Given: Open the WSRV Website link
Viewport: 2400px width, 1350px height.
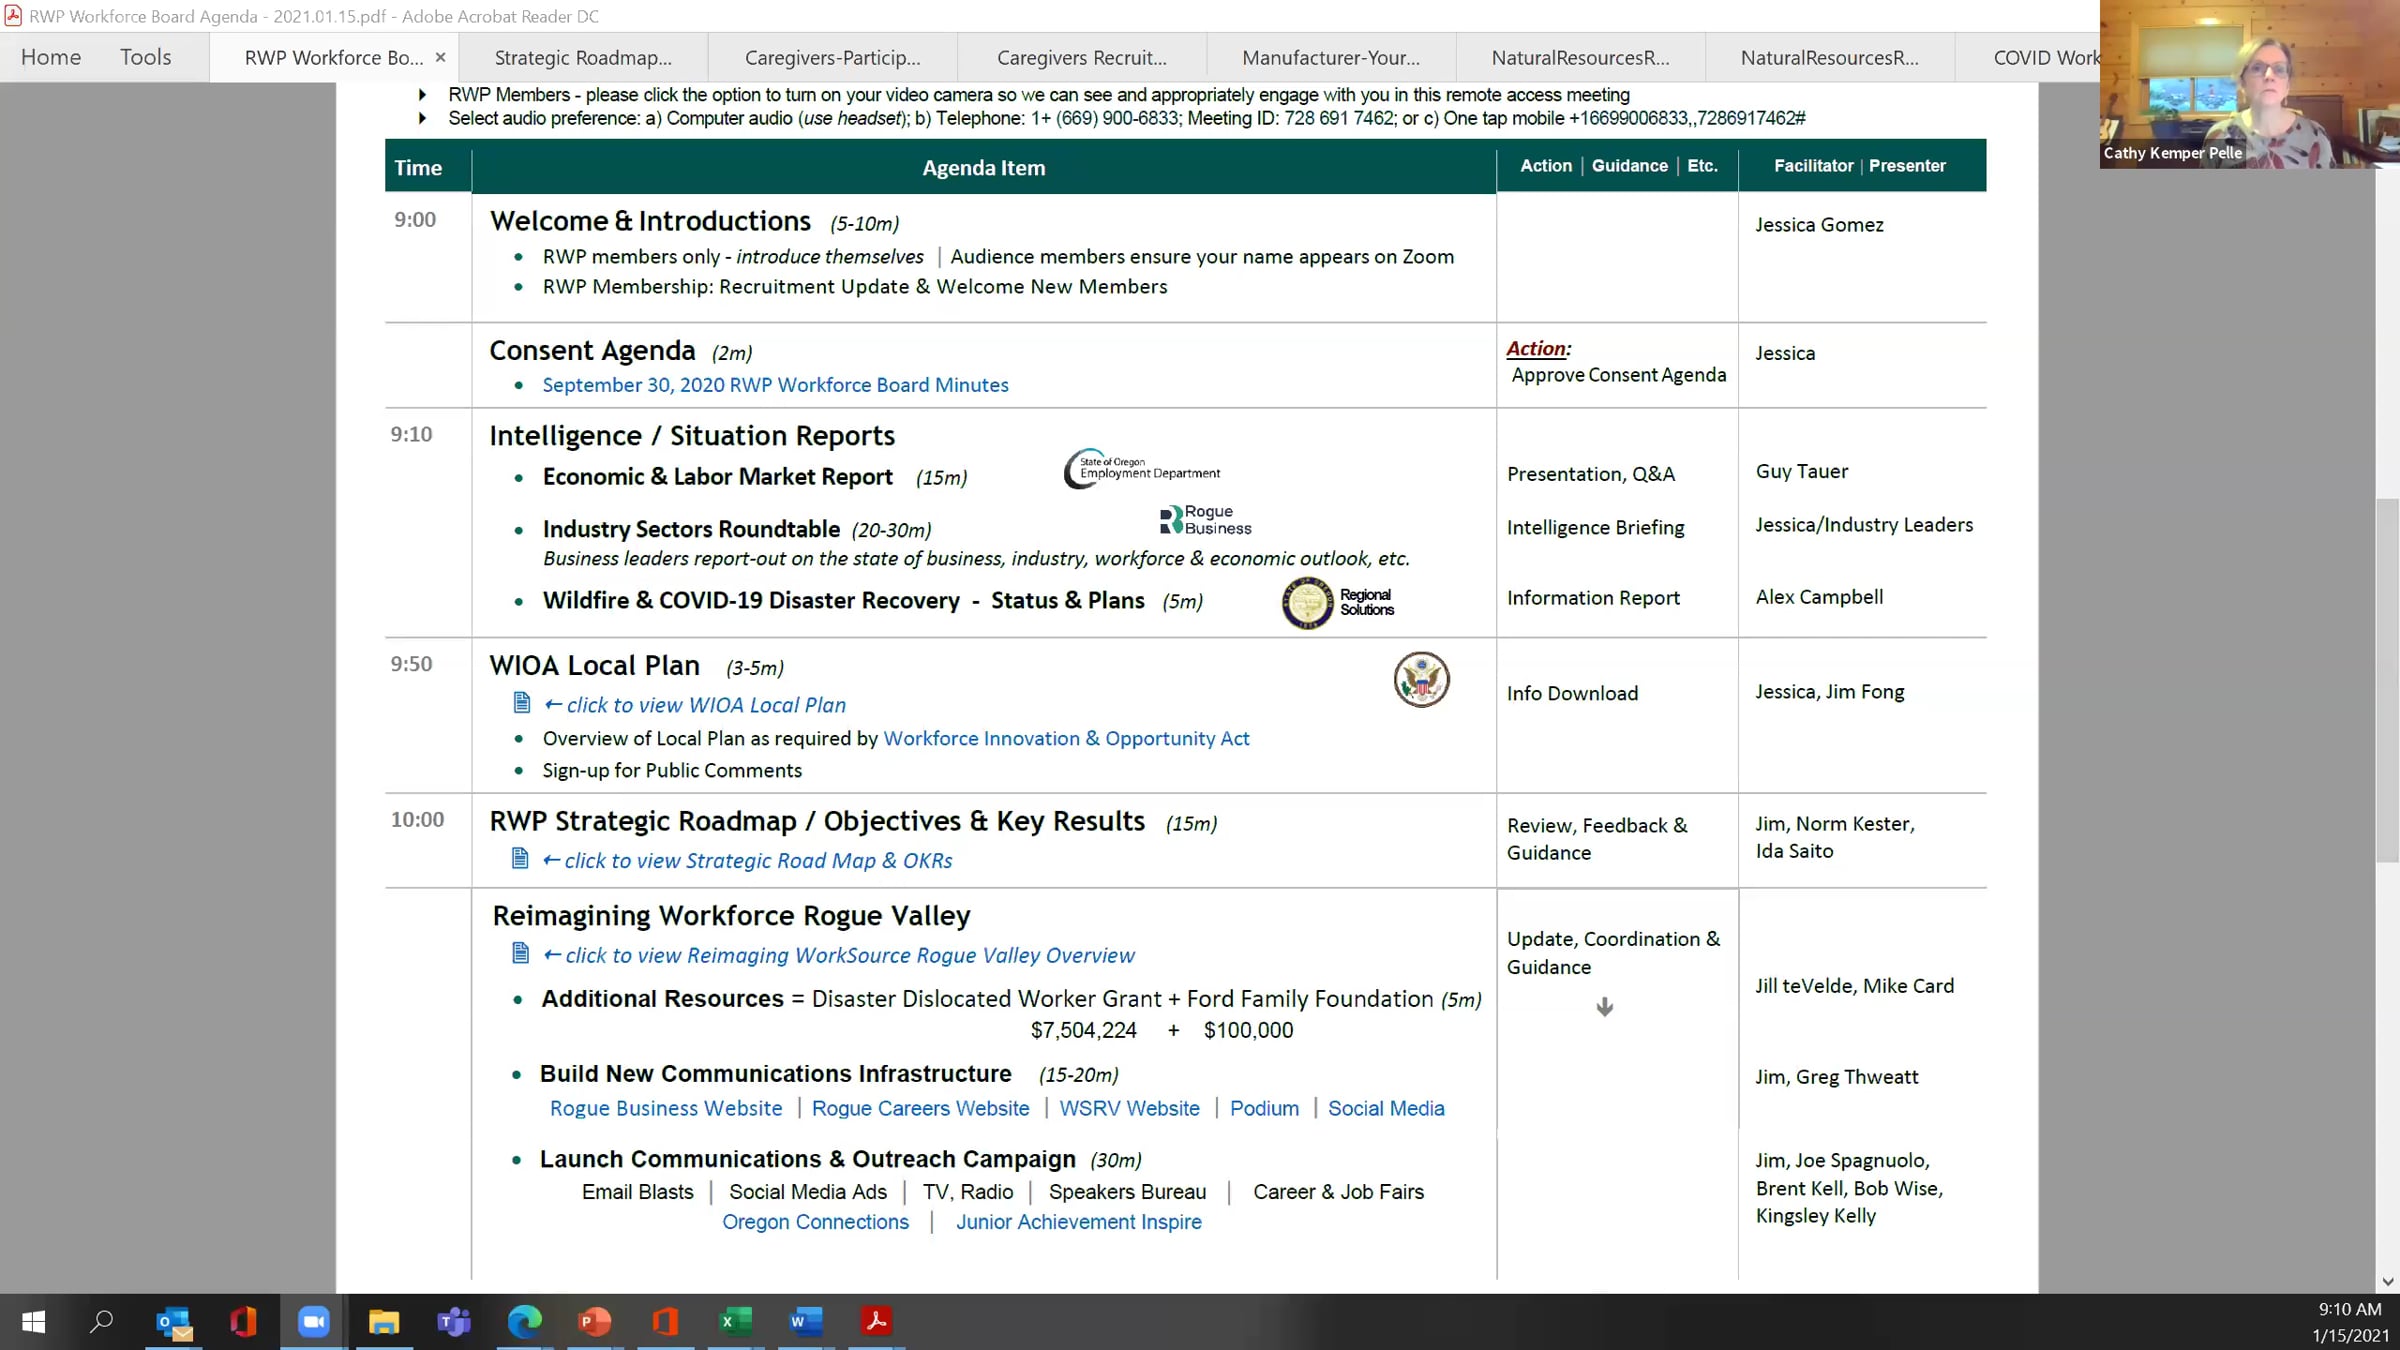Looking at the screenshot, I should (x=1129, y=1108).
